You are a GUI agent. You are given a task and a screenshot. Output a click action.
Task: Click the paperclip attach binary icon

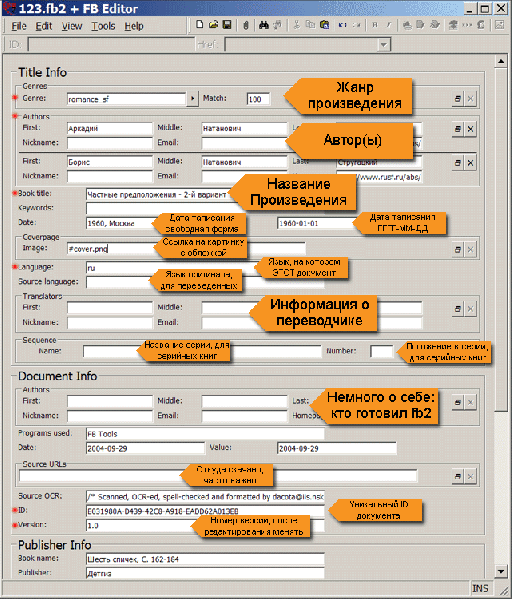(246, 25)
